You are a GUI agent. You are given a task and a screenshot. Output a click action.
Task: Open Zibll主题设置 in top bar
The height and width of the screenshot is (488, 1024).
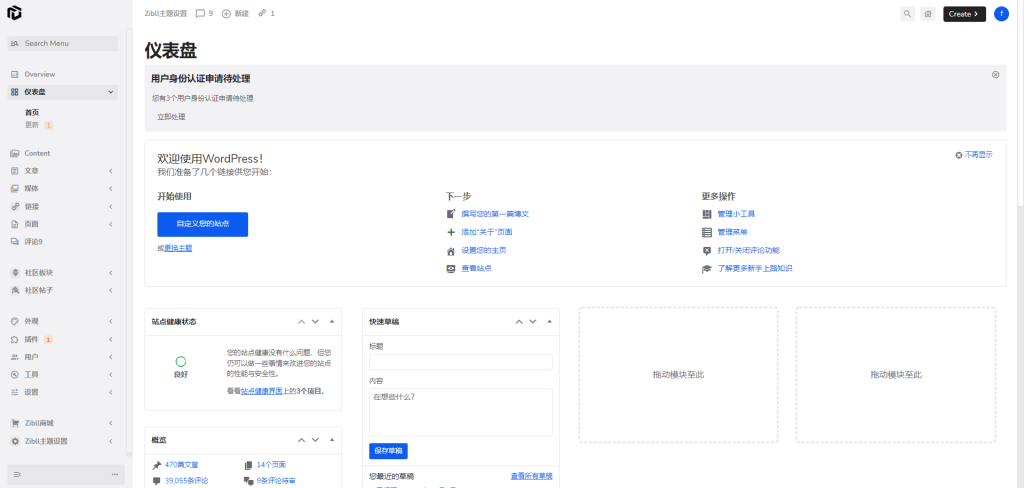point(166,13)
